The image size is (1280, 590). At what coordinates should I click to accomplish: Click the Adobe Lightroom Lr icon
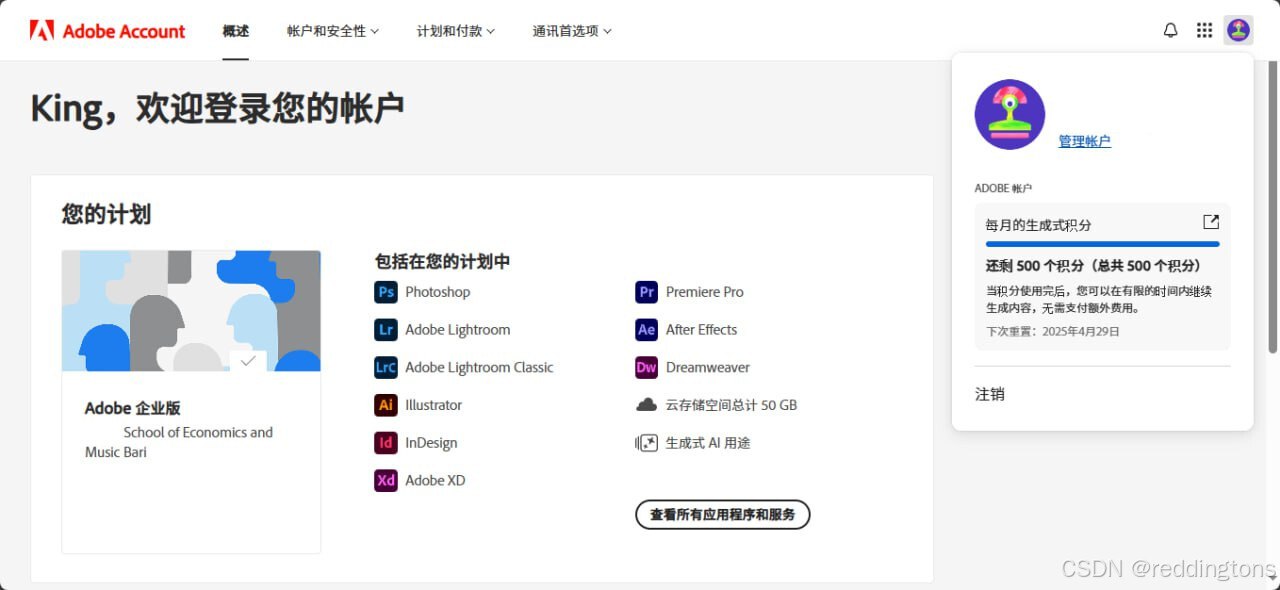pos(386,330)
